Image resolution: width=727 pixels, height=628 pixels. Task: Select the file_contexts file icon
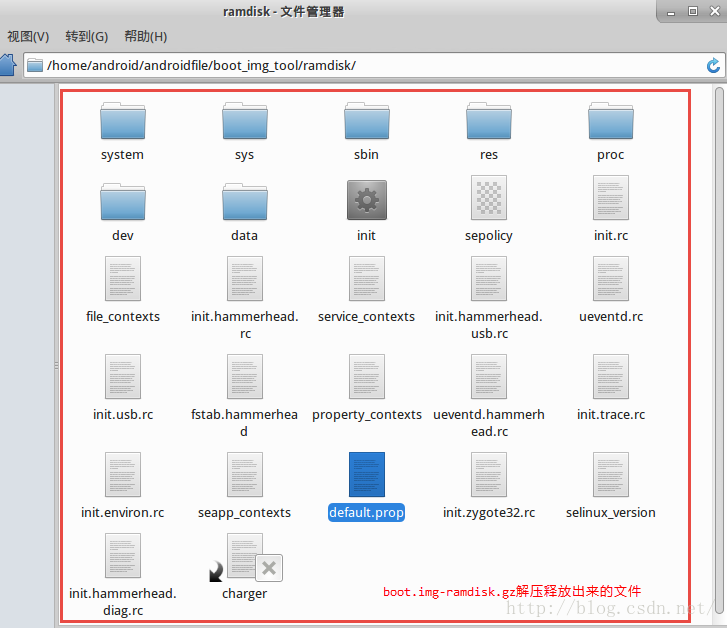123,278
